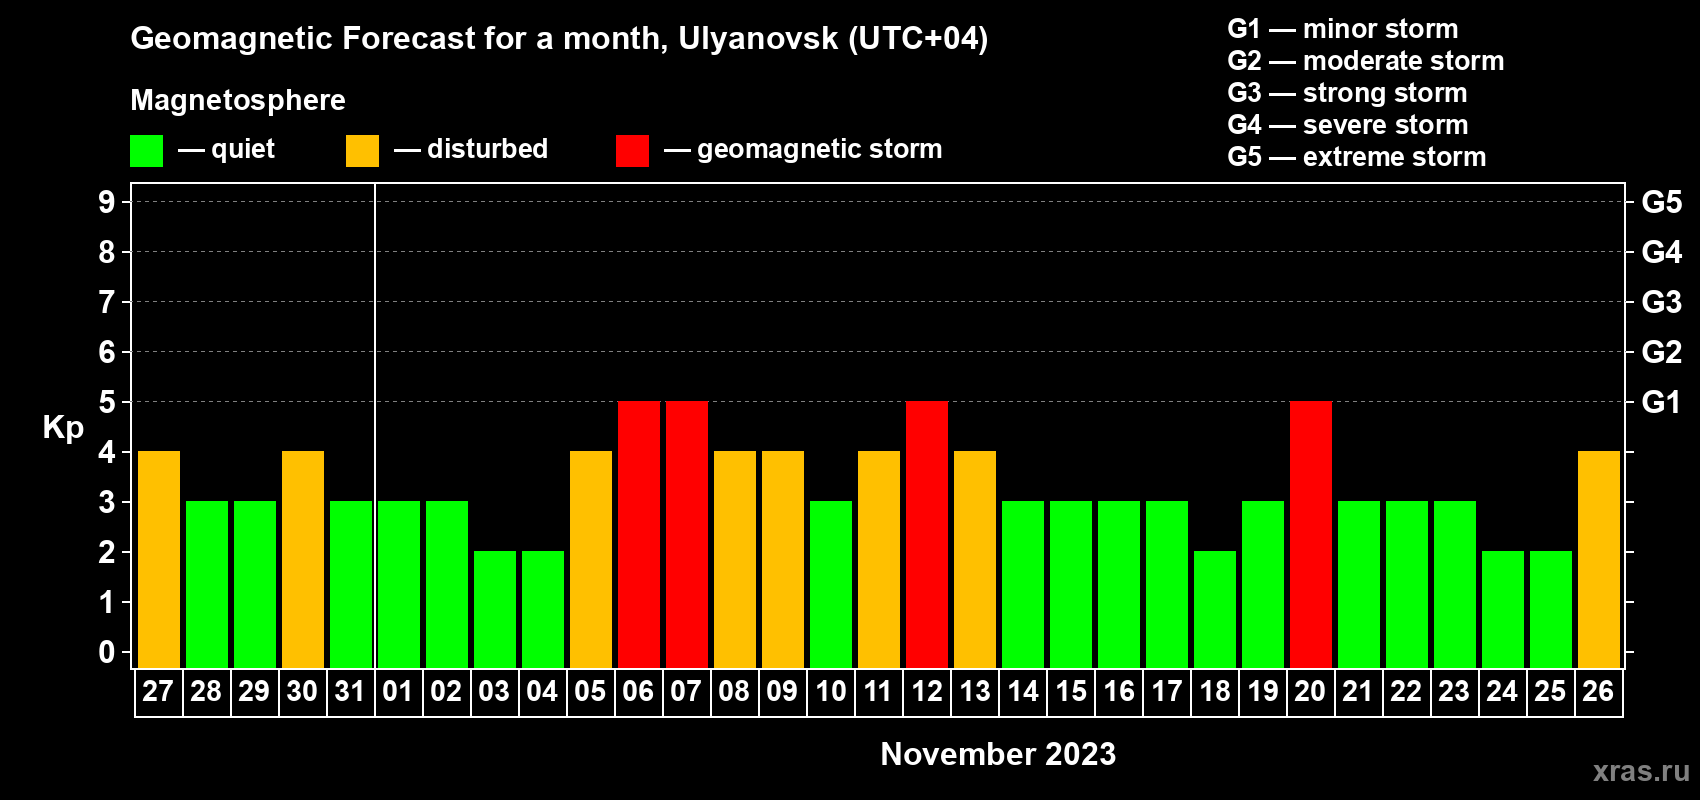Click date label 27 on the axis
Image resolution: width=1700 pixels, height=800 pixels.
(x=158, y=692)
